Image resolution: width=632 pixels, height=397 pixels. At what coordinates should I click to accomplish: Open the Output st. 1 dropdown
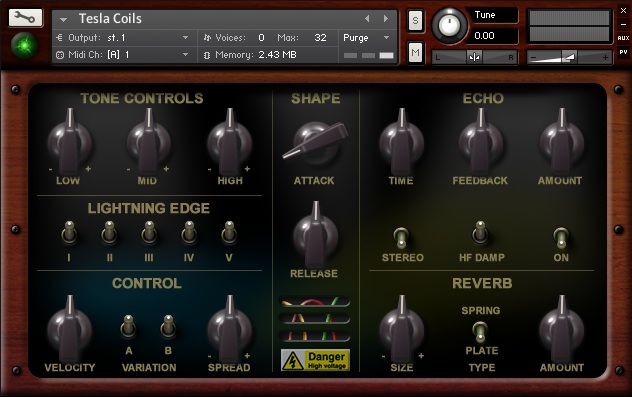123,38
